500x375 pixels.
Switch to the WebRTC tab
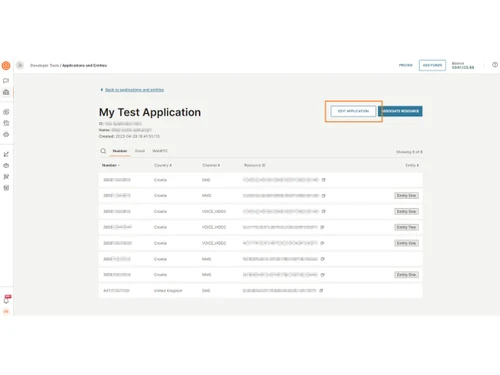click(x=160, y=151)
